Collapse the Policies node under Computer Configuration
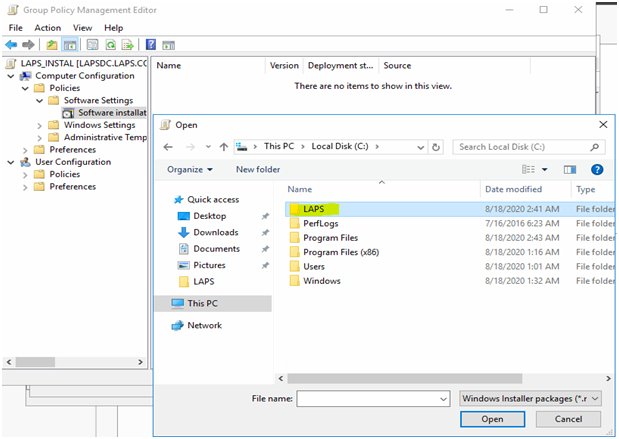The width and height of the screenshot is (619, 439). (25, 88)
